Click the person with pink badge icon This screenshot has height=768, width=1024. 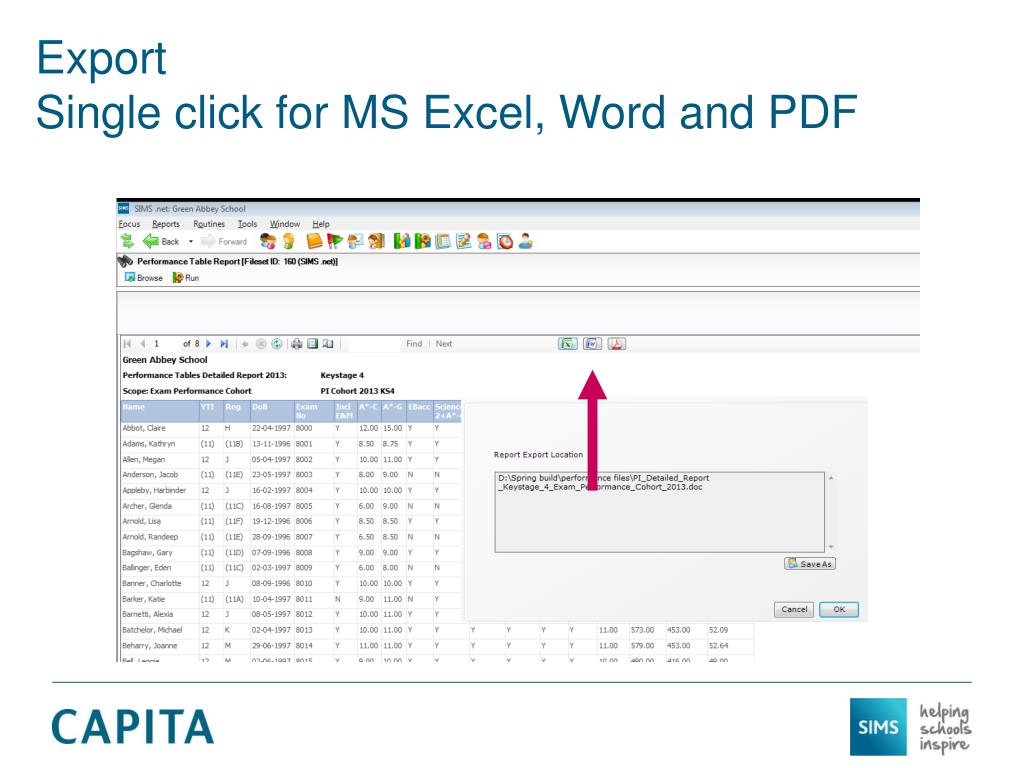[484, 241]
